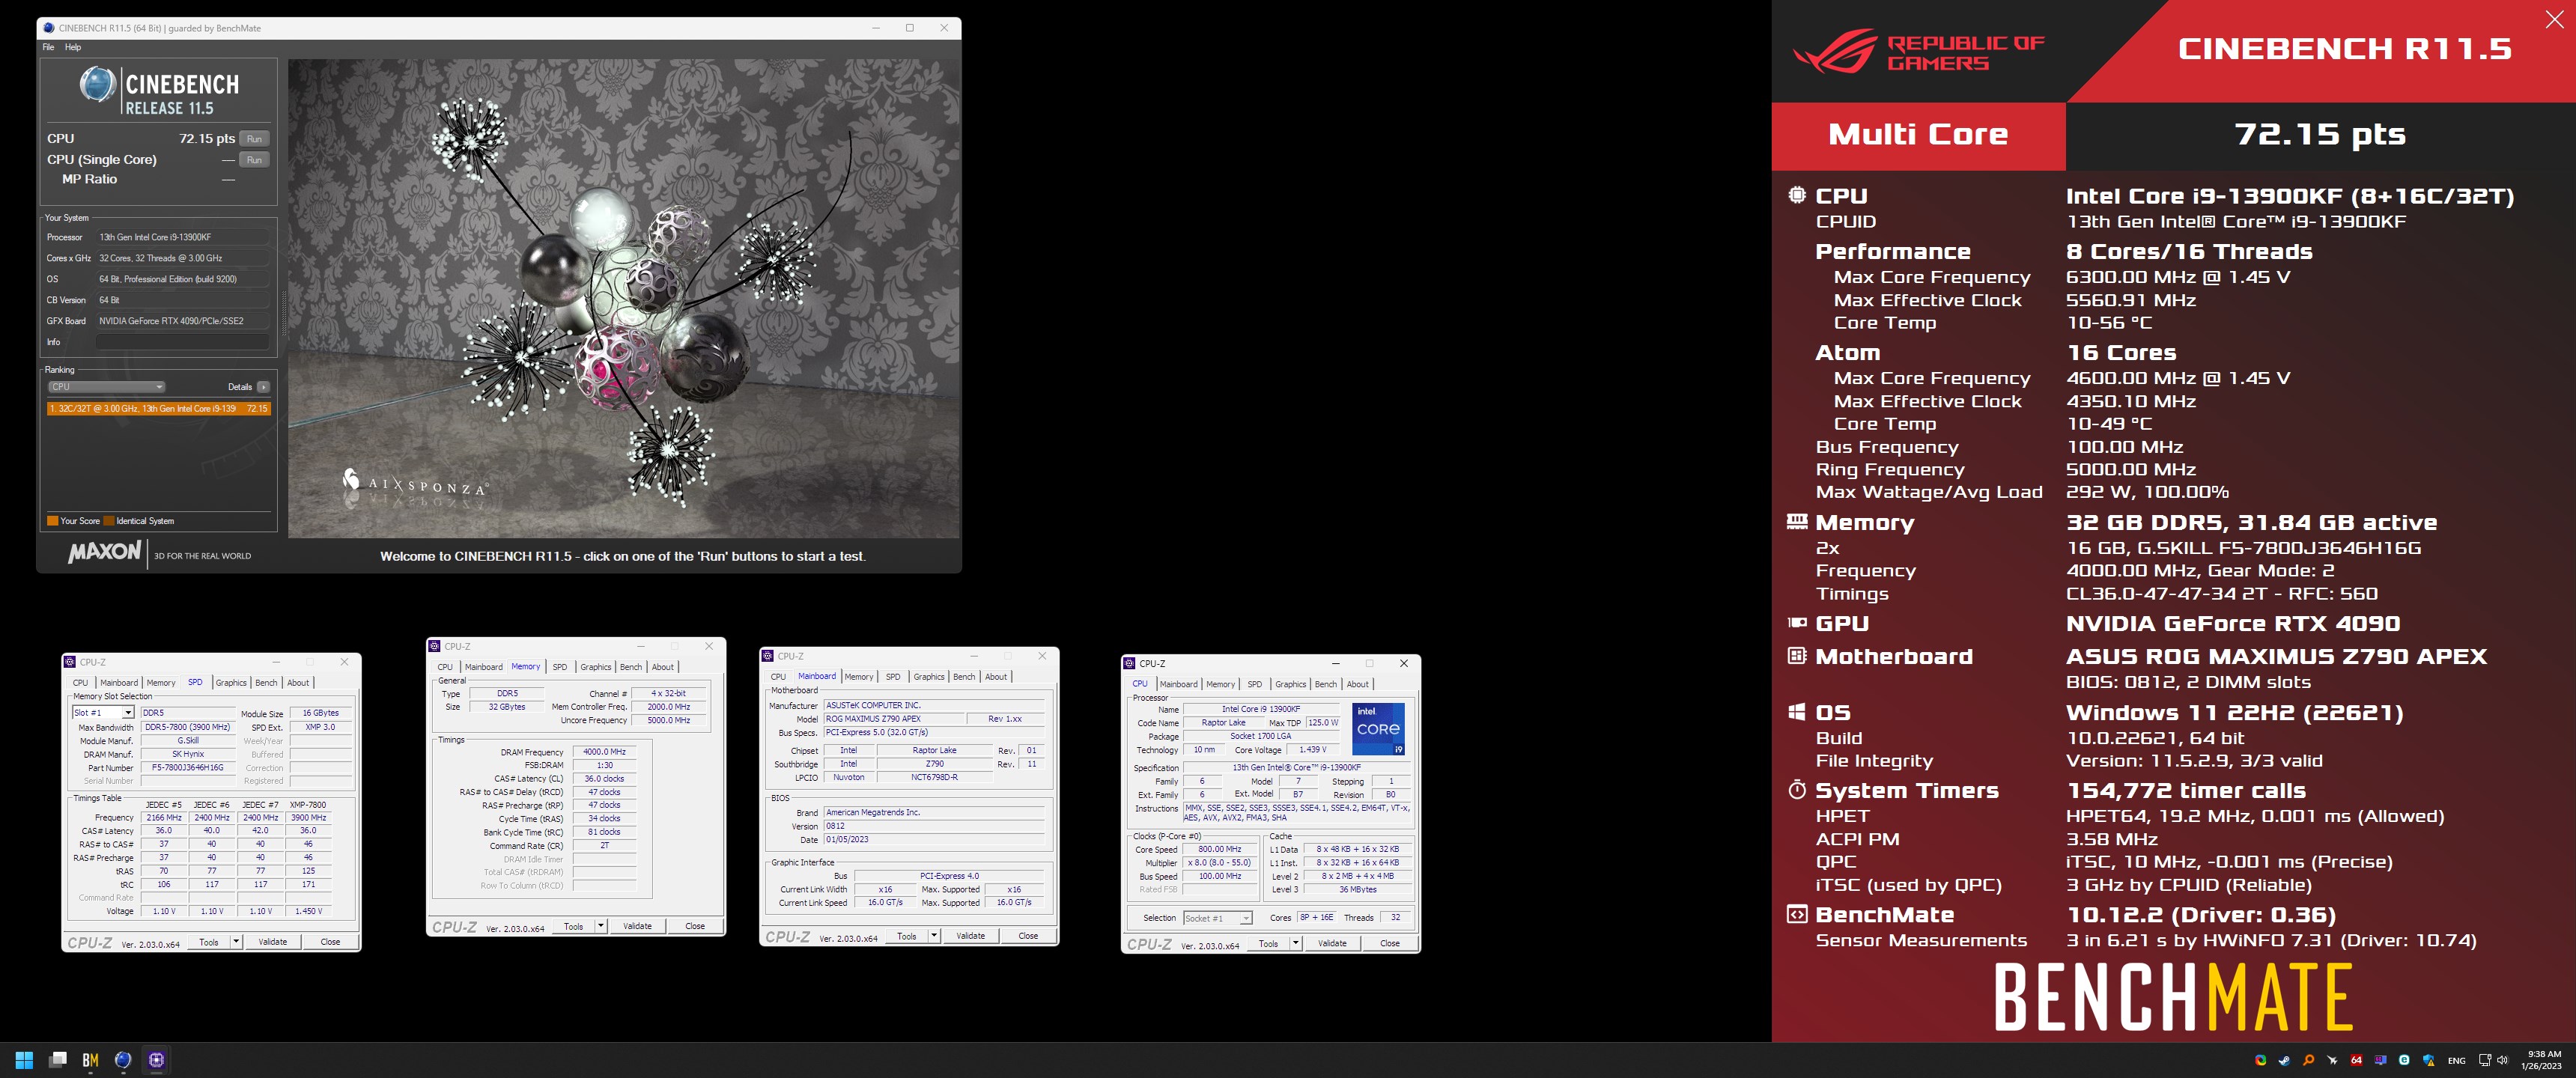Click the XMP 3.0 SPD Ext. value

coord(320,727)
